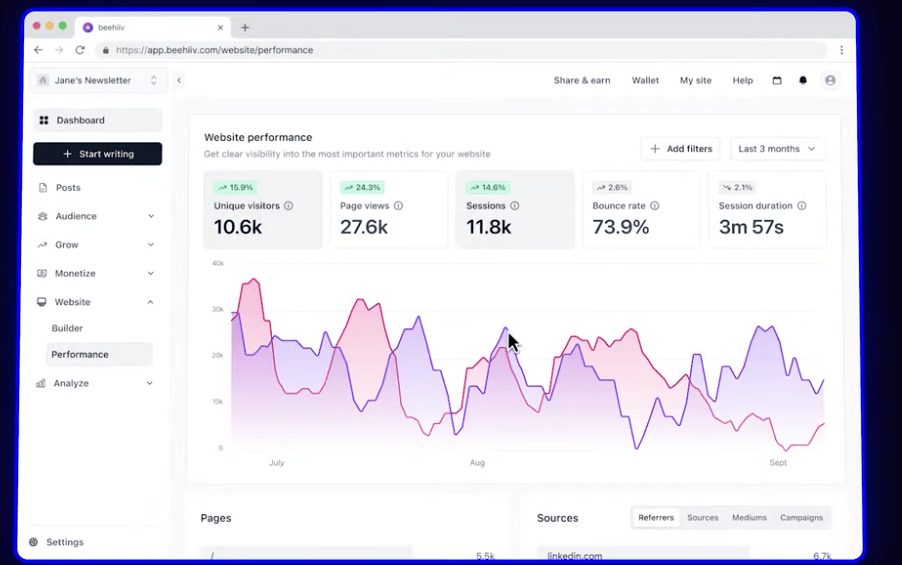Image resolution: width=902 pixels, height=565 pixels.
Task: Click info icon next to Sessions
Action: tap(515, 205)
